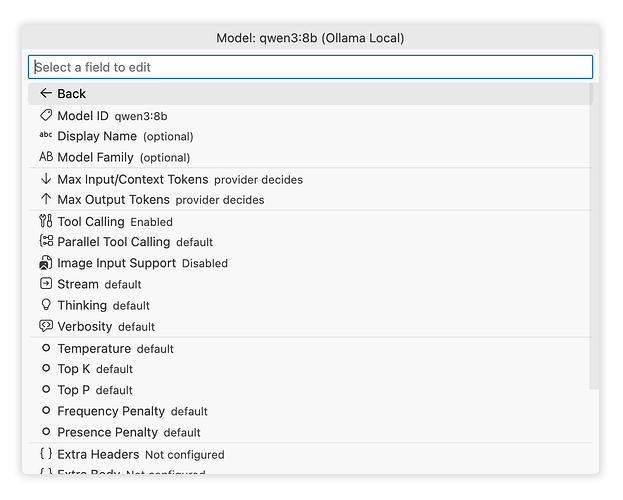
Task: Click the tools icon for Tool Calling
Action: 46,221
